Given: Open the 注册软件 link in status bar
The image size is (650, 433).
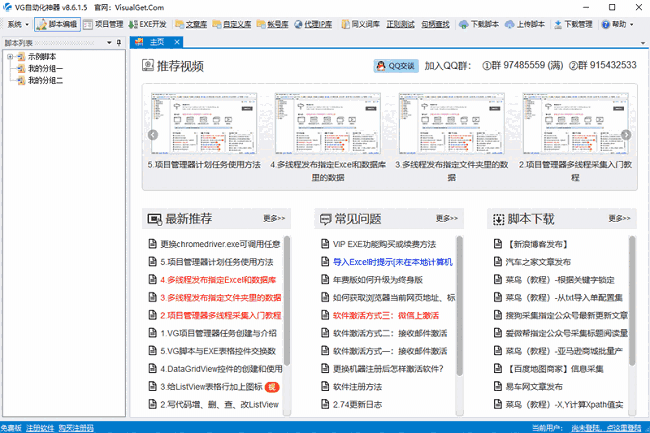Looking at the screenshot, I should (x=41, y=427).
